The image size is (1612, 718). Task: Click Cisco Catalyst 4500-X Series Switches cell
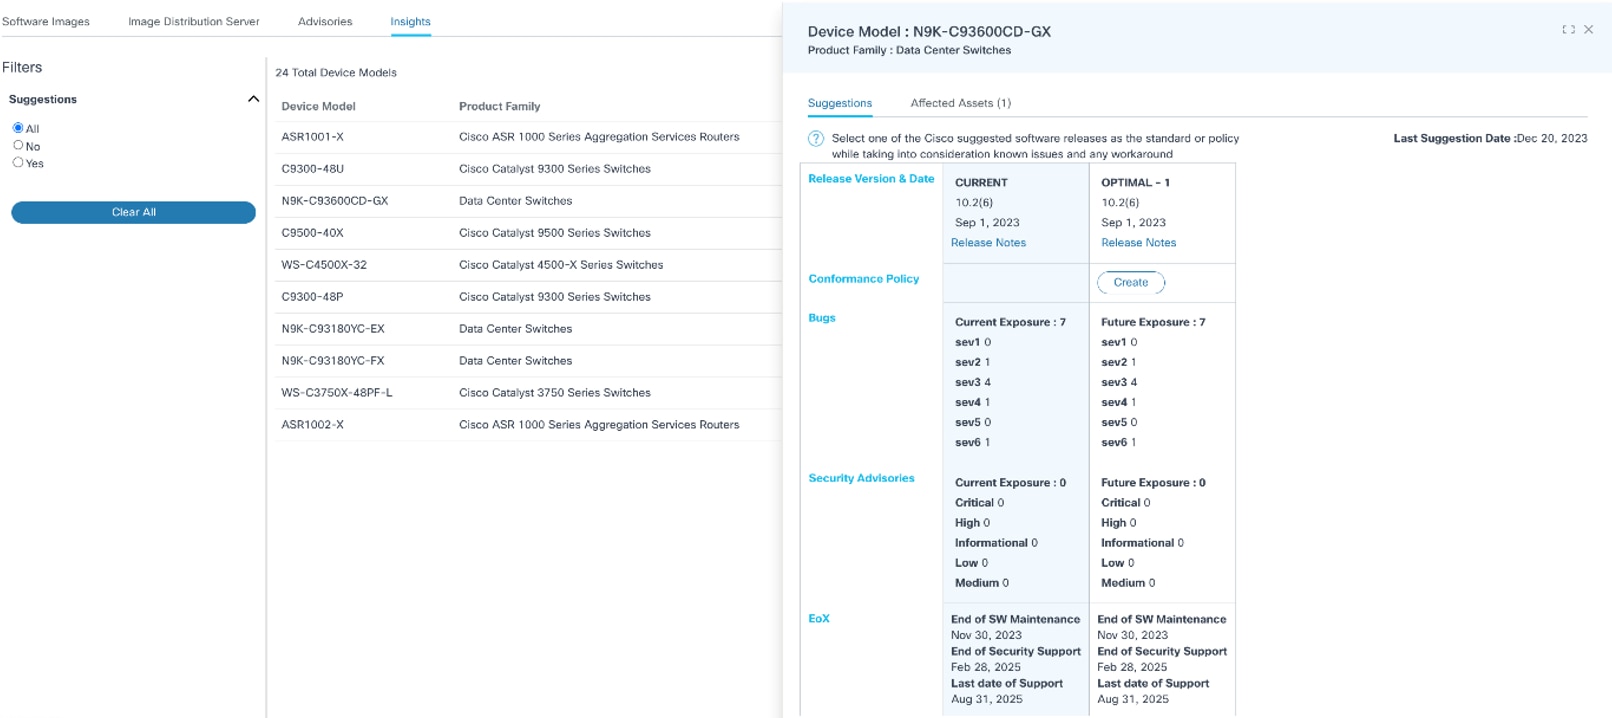click(561, 265)
